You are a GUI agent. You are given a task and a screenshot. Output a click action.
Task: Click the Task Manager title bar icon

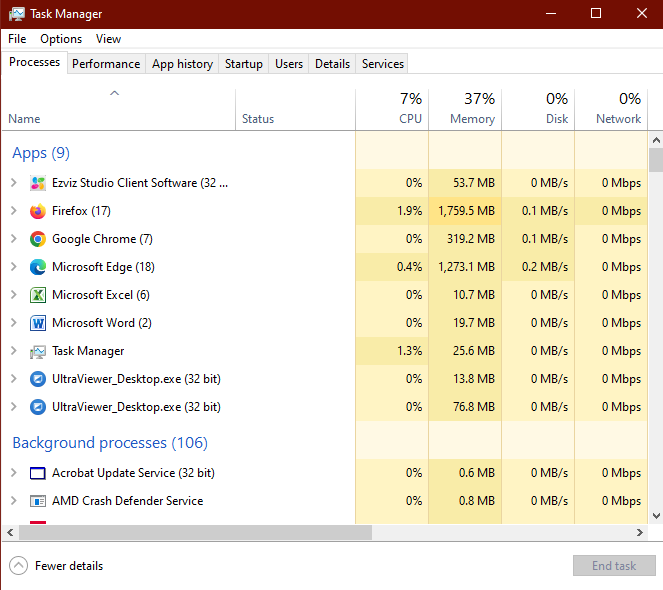[16, 14]
